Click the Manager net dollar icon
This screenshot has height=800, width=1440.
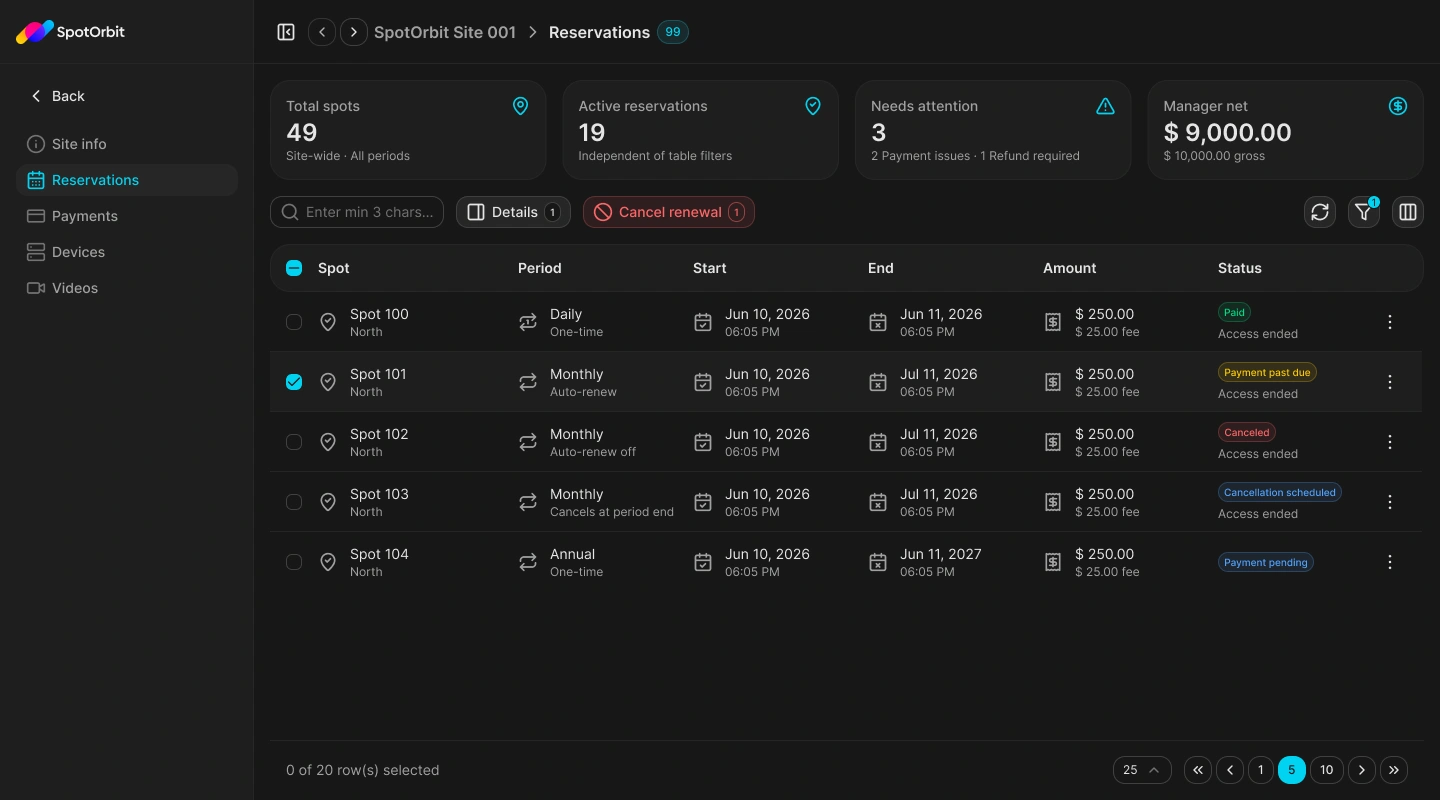pos(1398,106)
